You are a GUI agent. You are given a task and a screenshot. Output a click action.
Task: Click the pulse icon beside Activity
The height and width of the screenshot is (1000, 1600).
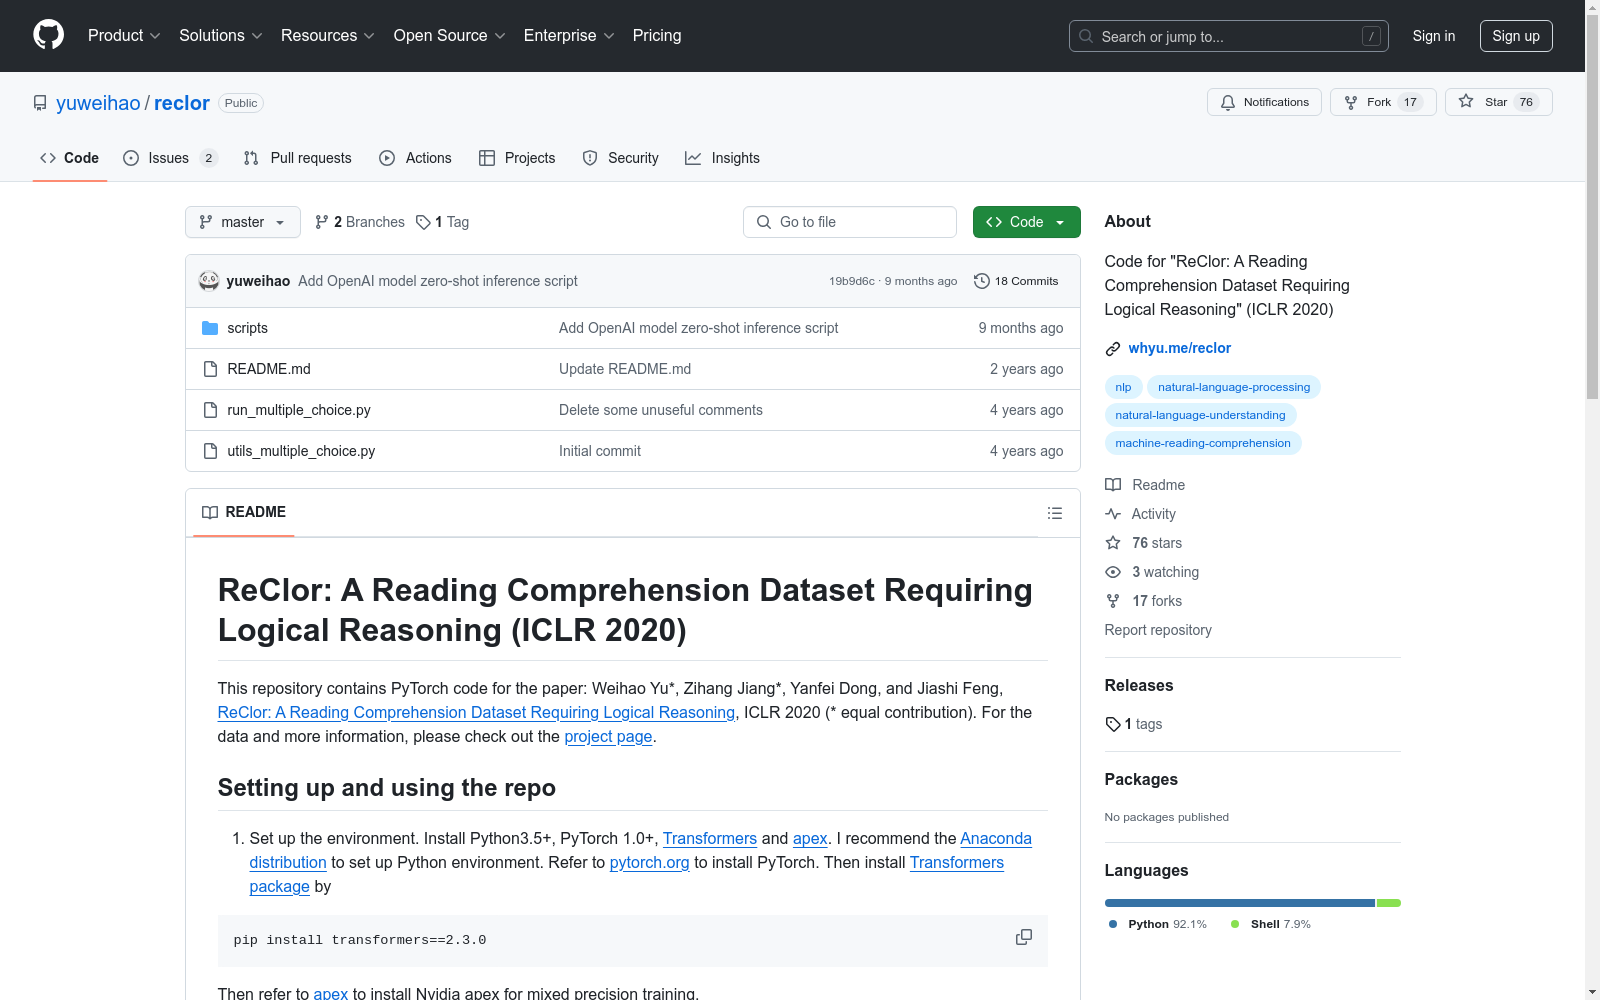tap(1113, 514)
